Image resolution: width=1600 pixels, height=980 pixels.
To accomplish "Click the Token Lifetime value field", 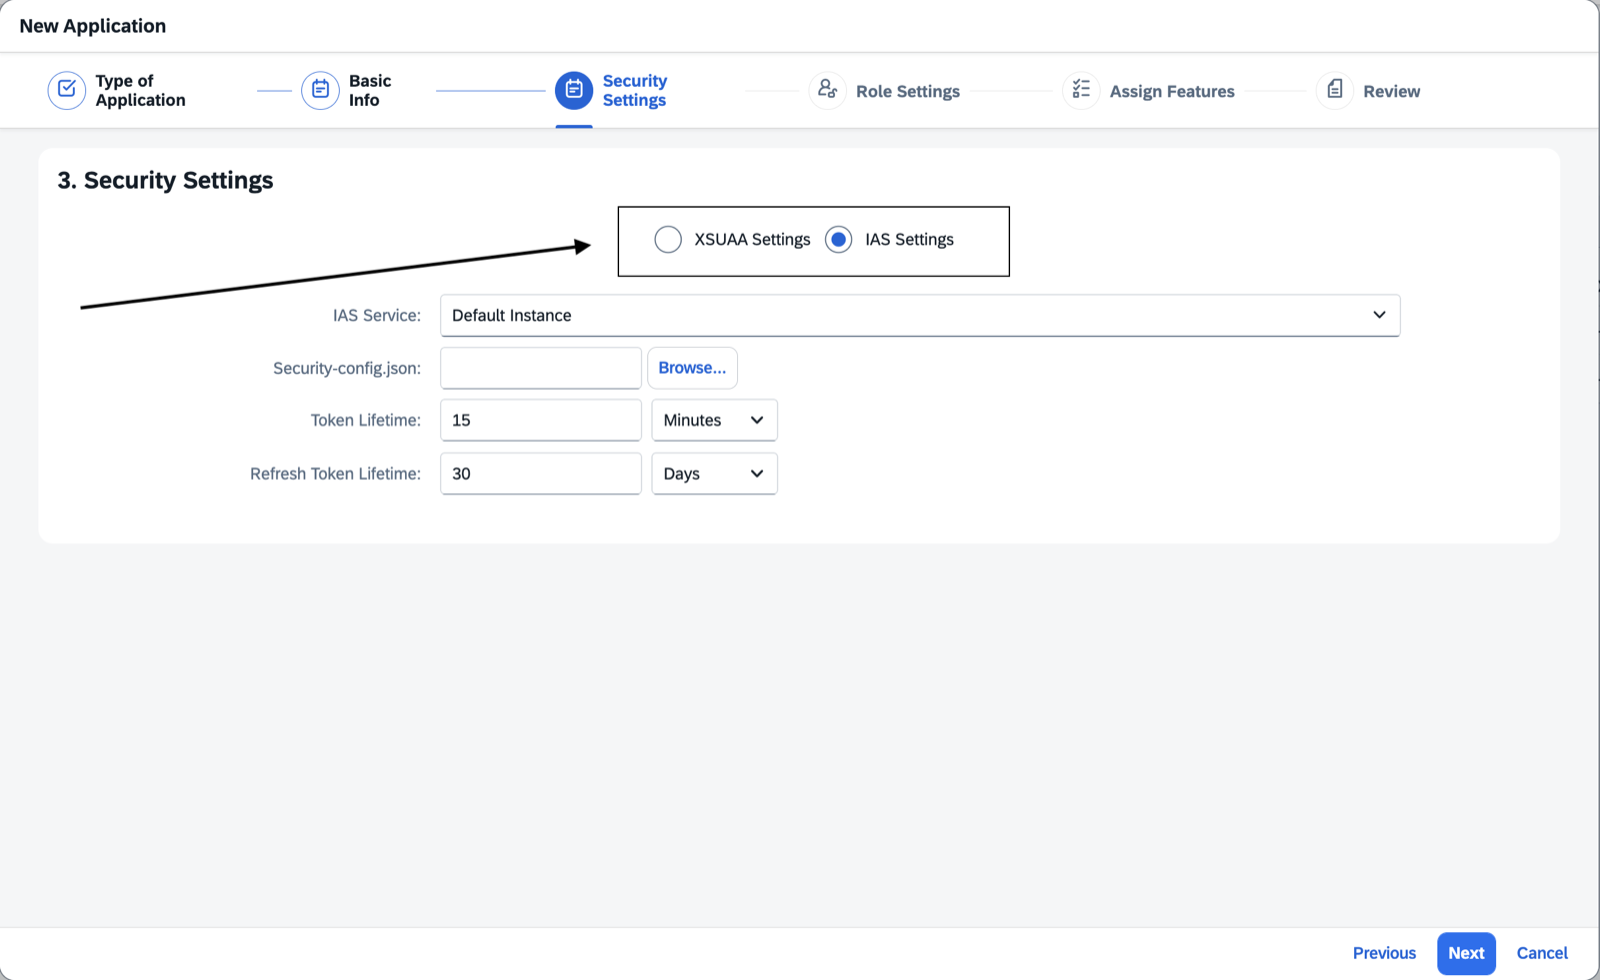I will 540,420.
